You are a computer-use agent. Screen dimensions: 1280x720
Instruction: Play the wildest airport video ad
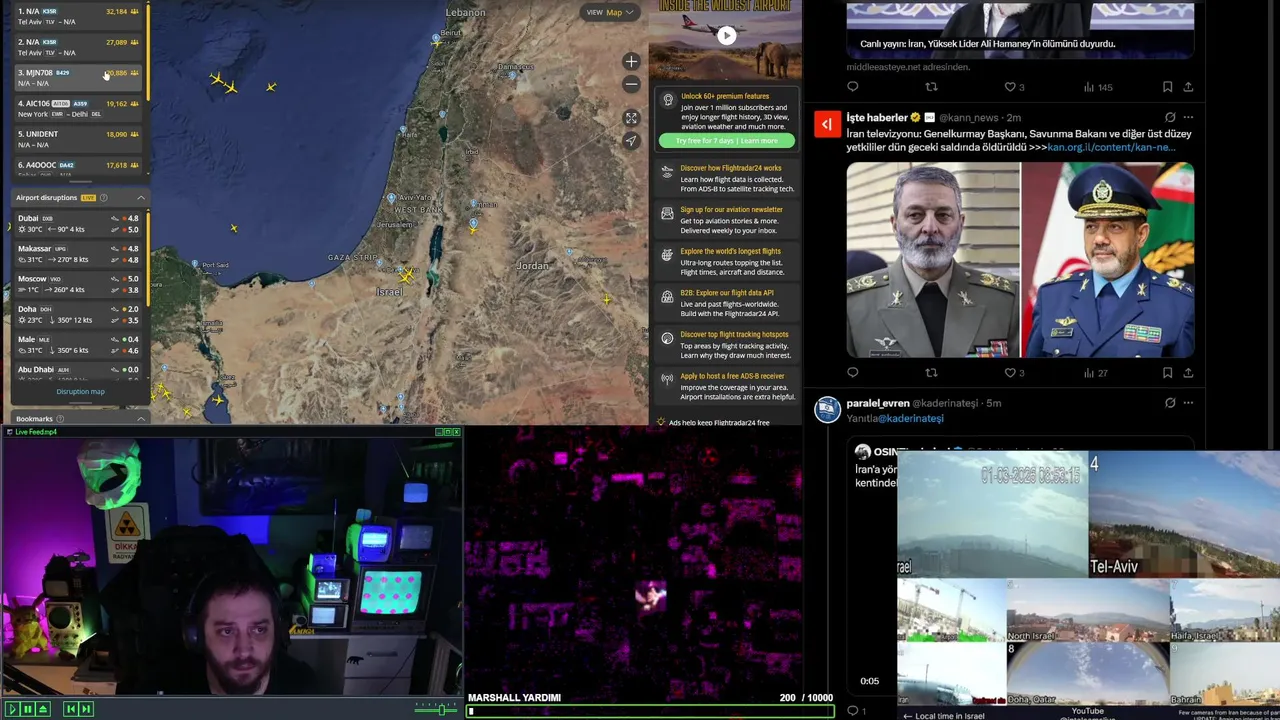727,35
